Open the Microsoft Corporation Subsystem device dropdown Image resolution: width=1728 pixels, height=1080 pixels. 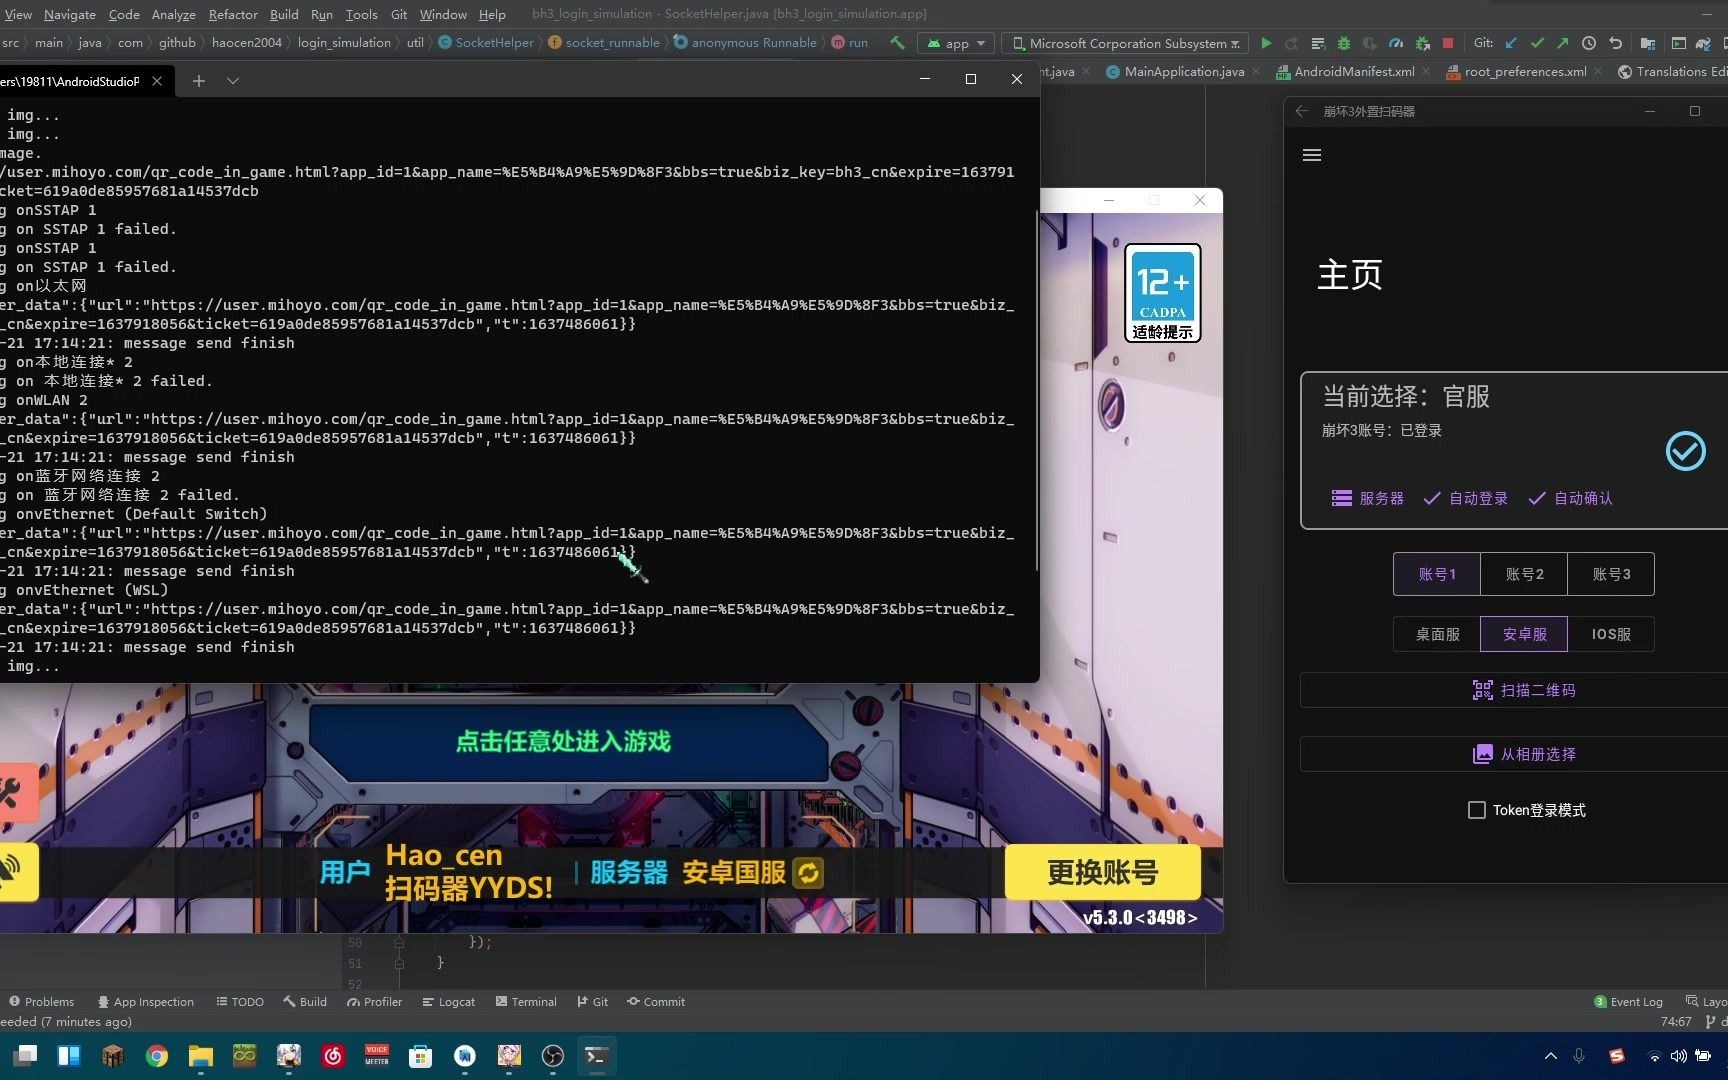[1125, 43]
